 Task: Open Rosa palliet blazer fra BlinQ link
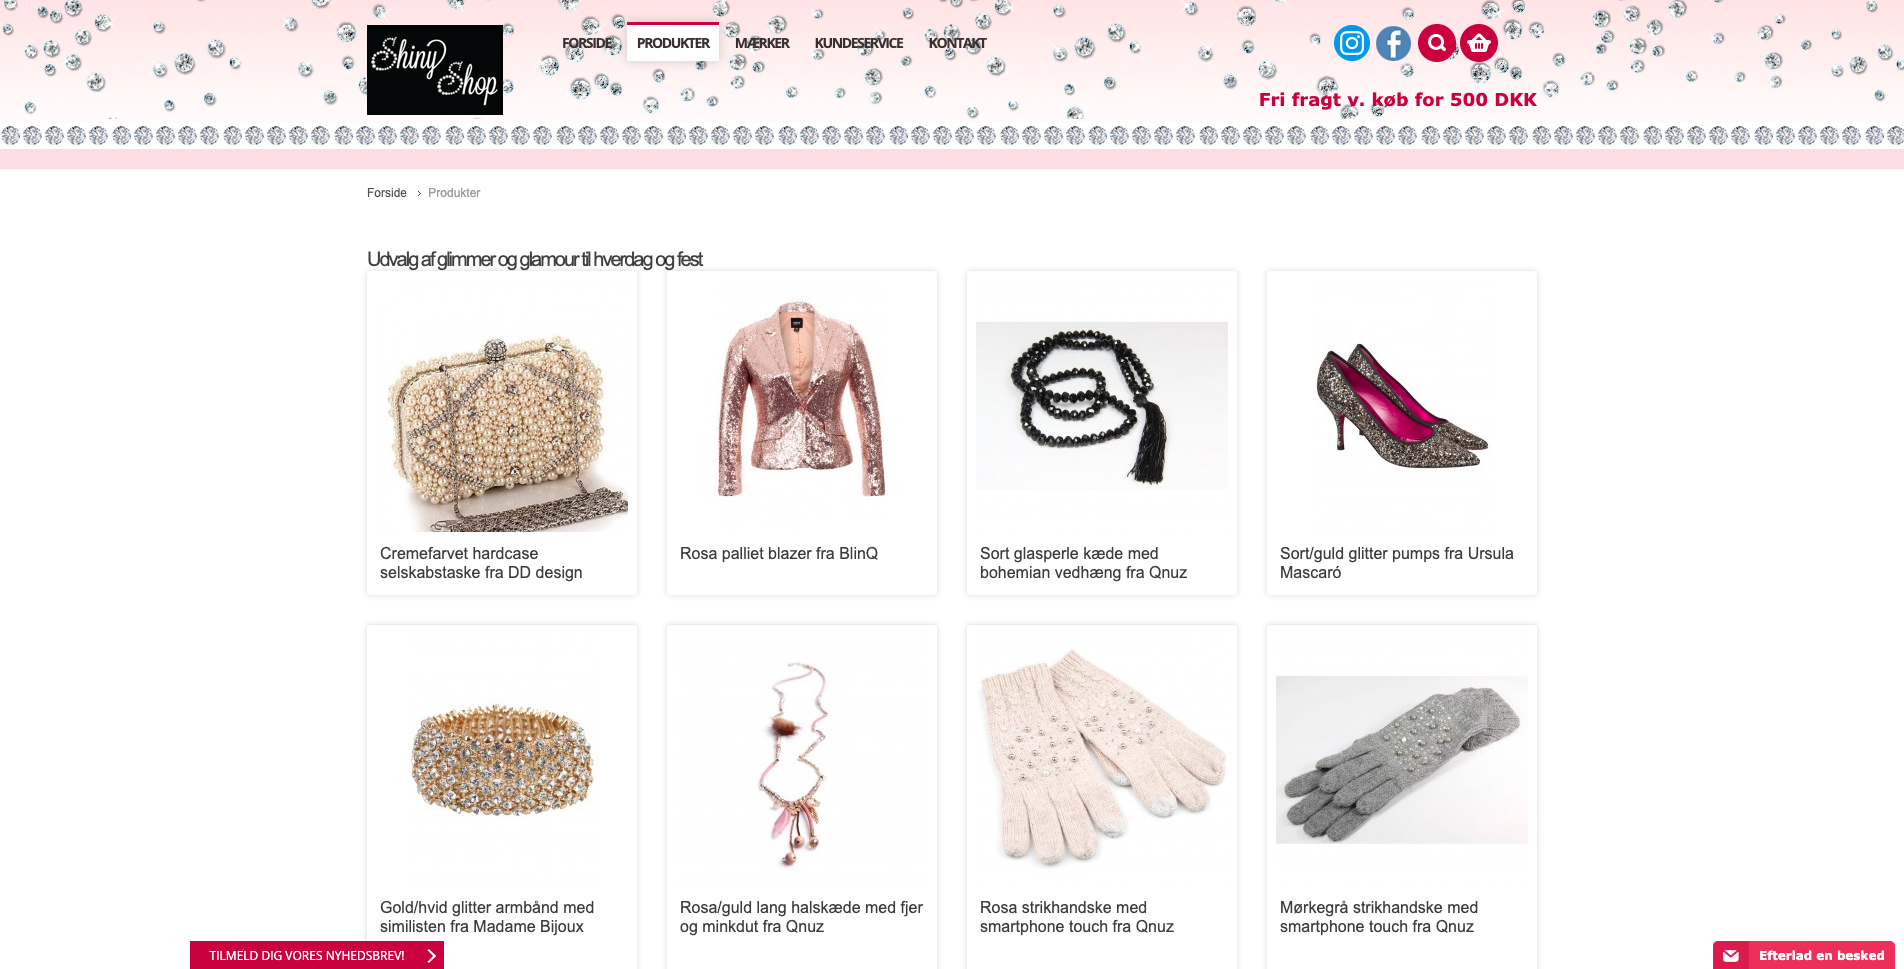click(779, 554)
